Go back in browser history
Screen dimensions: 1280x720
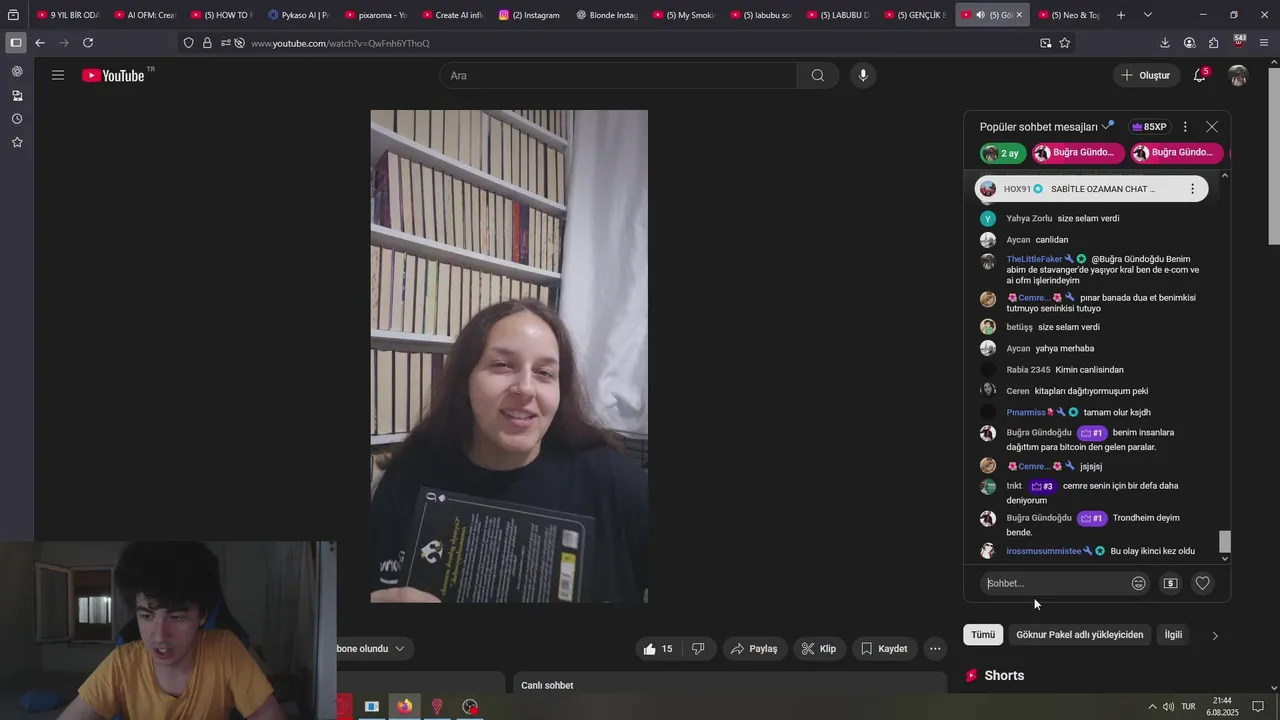click(x=39, y=43)
